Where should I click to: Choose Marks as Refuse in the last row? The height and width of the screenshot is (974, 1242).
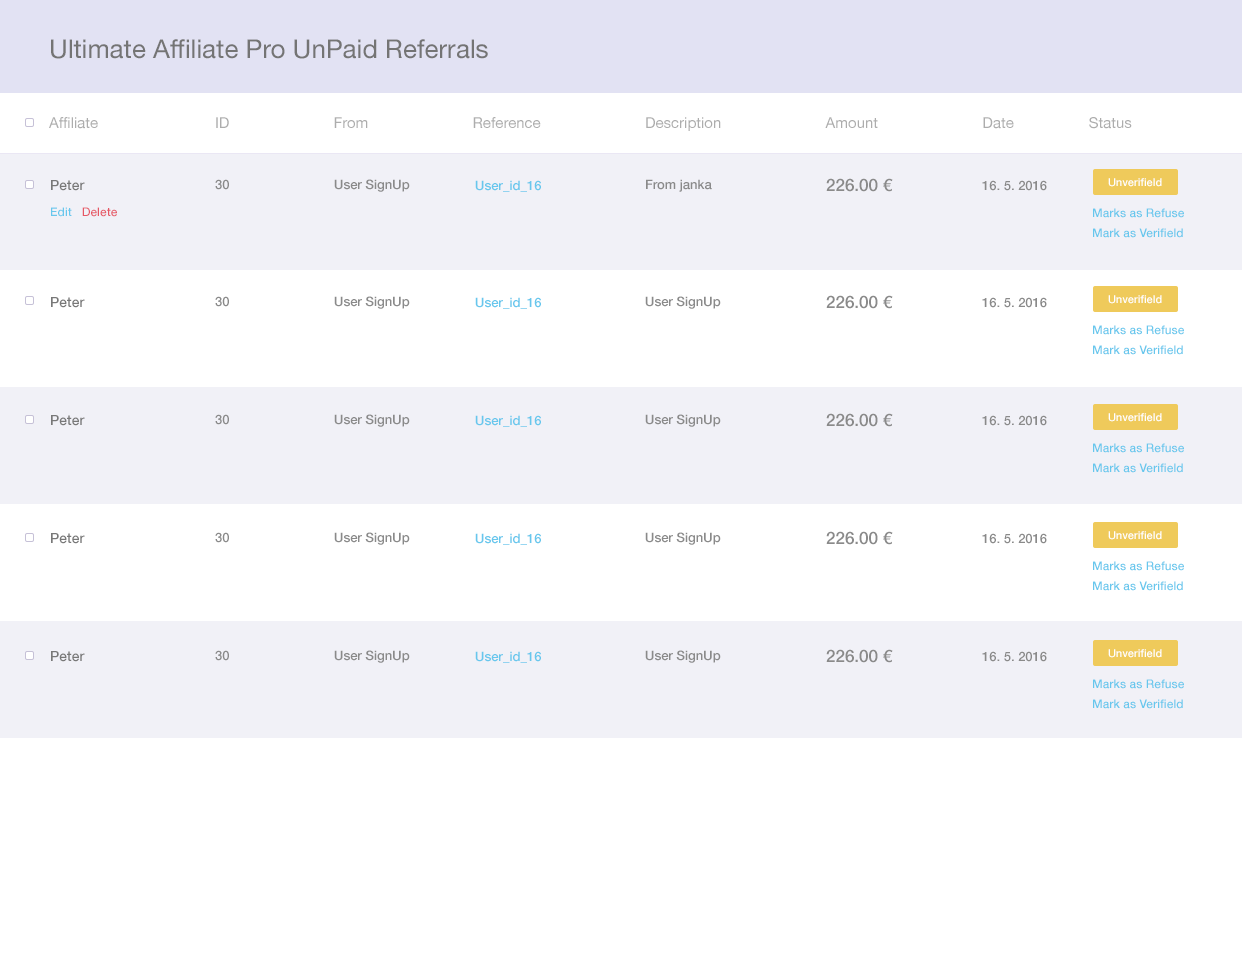pos(1138,684)
